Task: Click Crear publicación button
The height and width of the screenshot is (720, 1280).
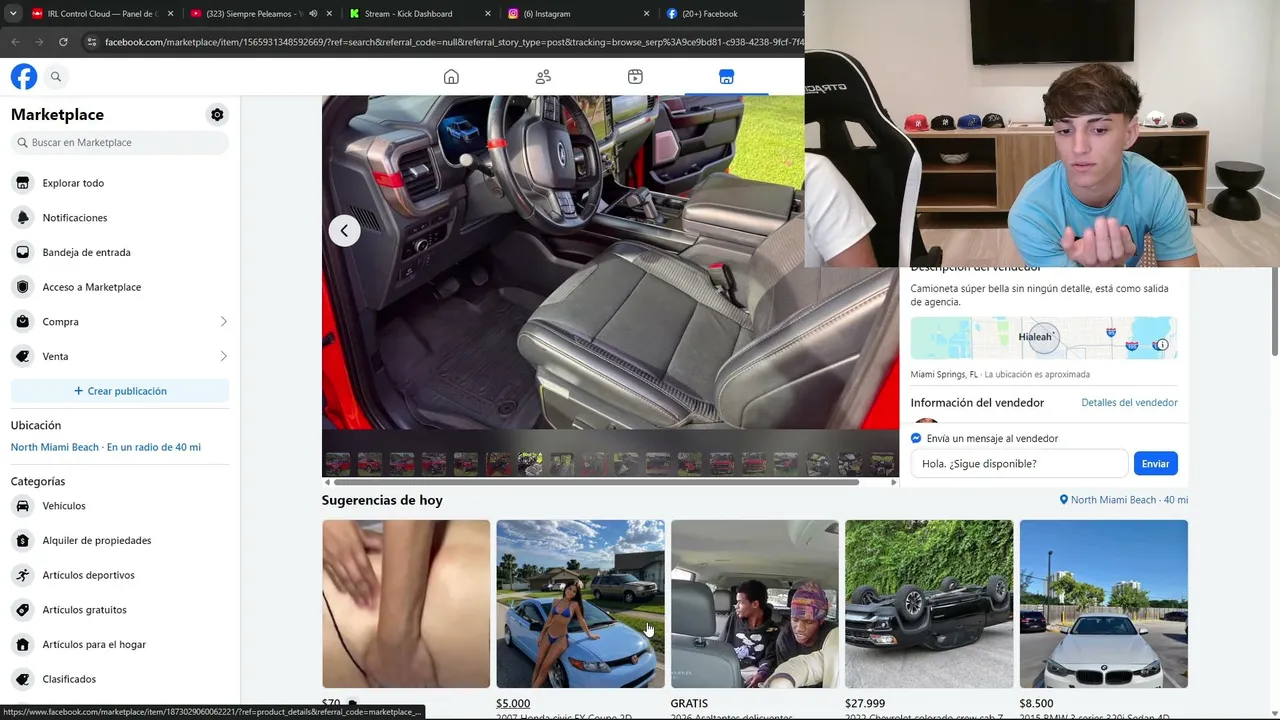Action: (120, 391)
